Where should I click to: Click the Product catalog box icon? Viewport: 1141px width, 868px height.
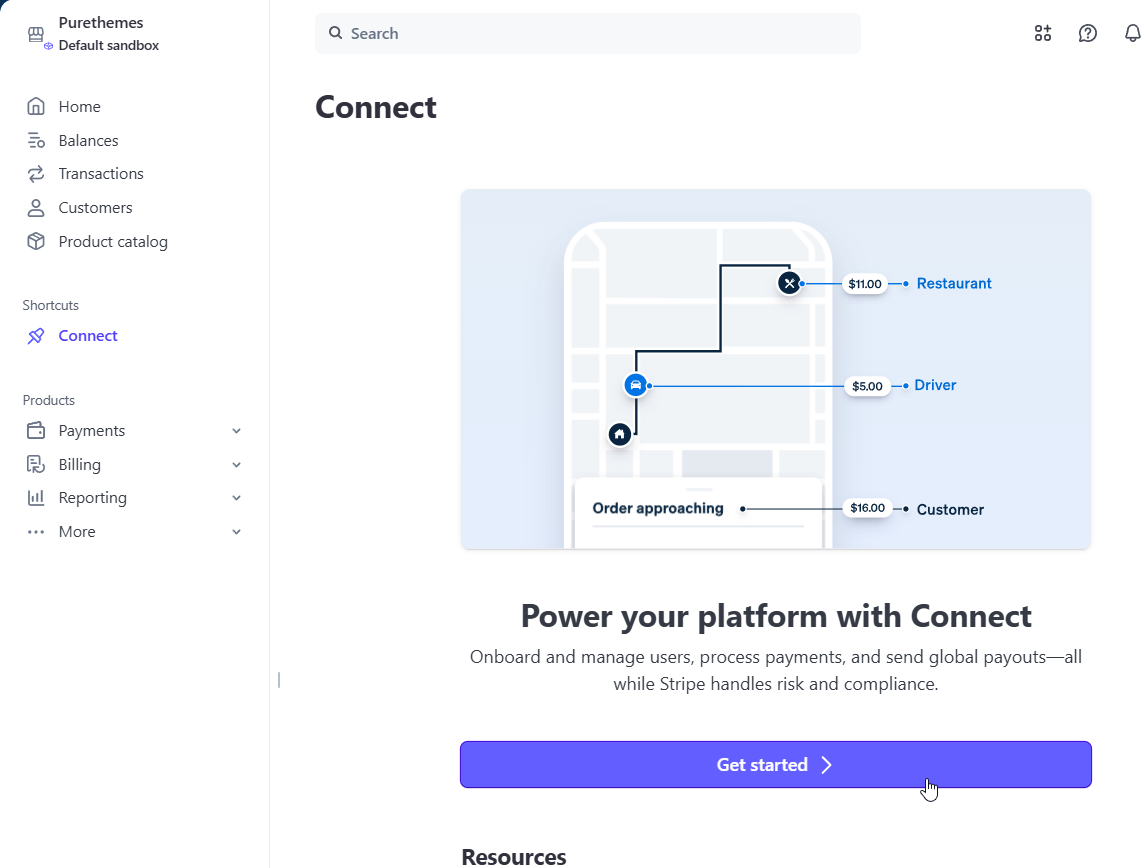[x=36, y=242]
